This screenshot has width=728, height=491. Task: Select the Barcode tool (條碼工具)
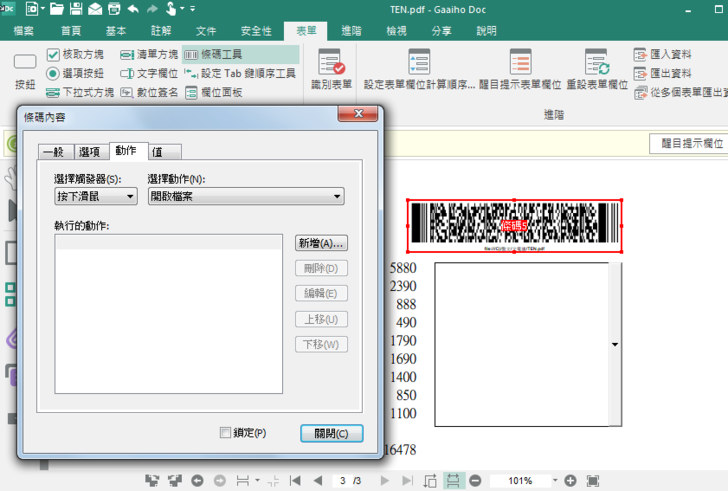point(240,54)
